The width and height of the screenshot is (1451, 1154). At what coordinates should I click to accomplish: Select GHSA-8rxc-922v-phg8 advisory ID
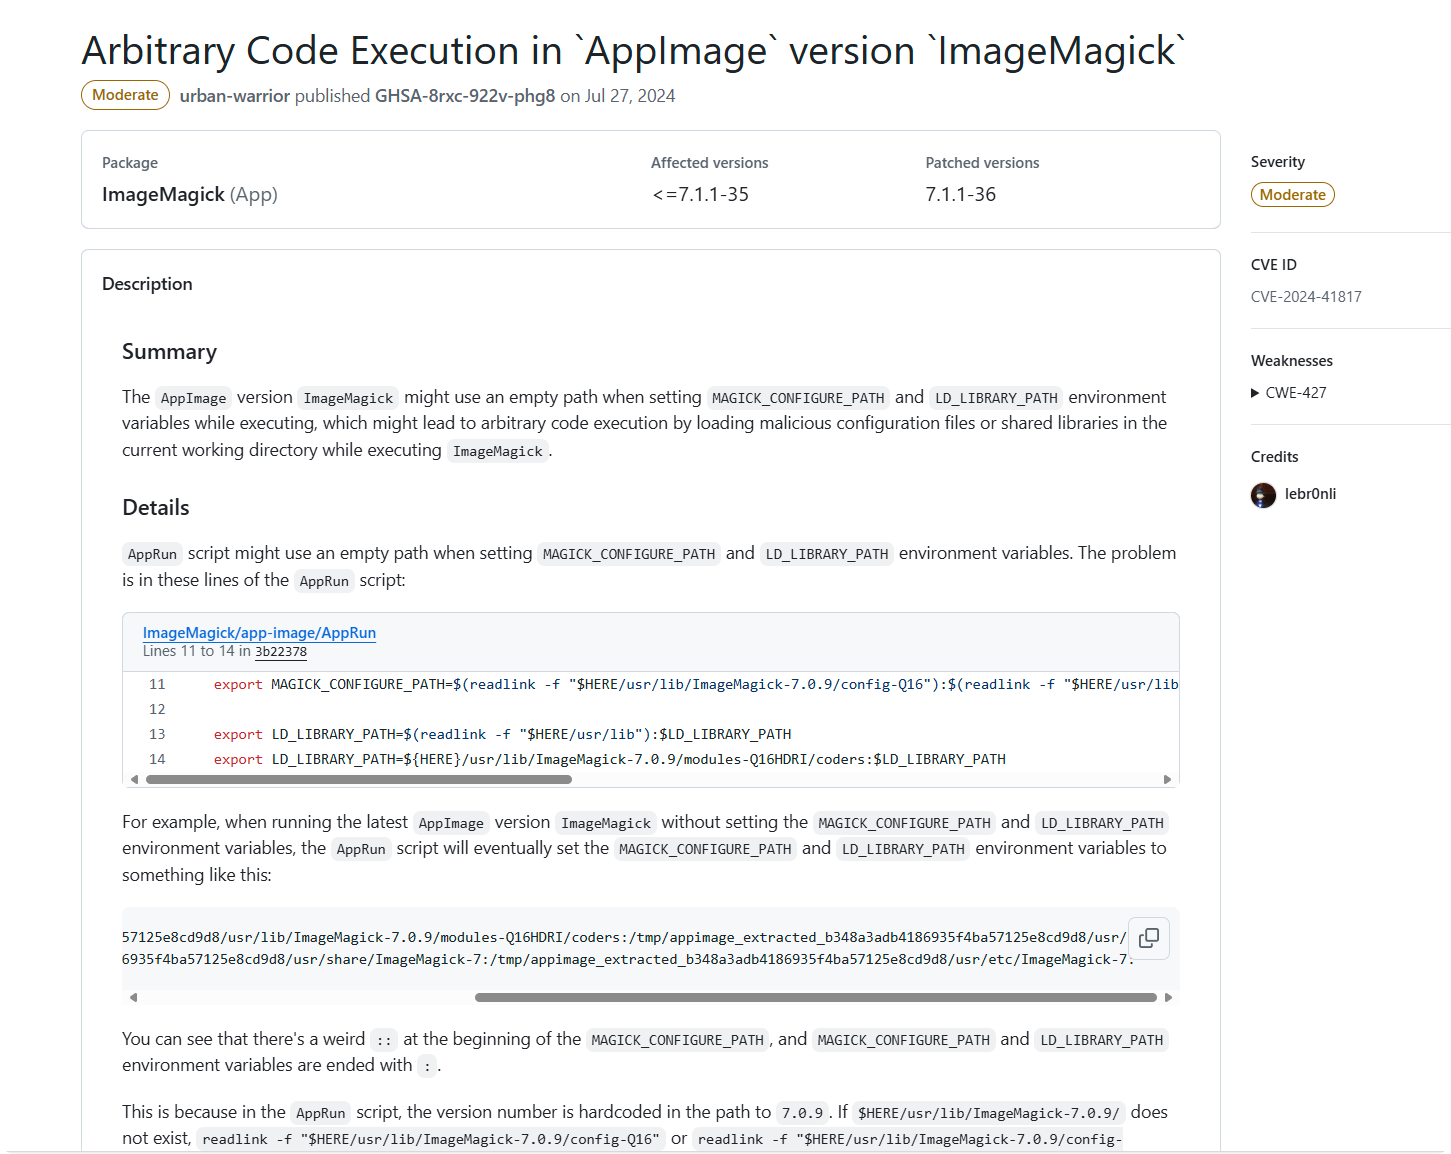pyautogui.click(x=465, y=96)
